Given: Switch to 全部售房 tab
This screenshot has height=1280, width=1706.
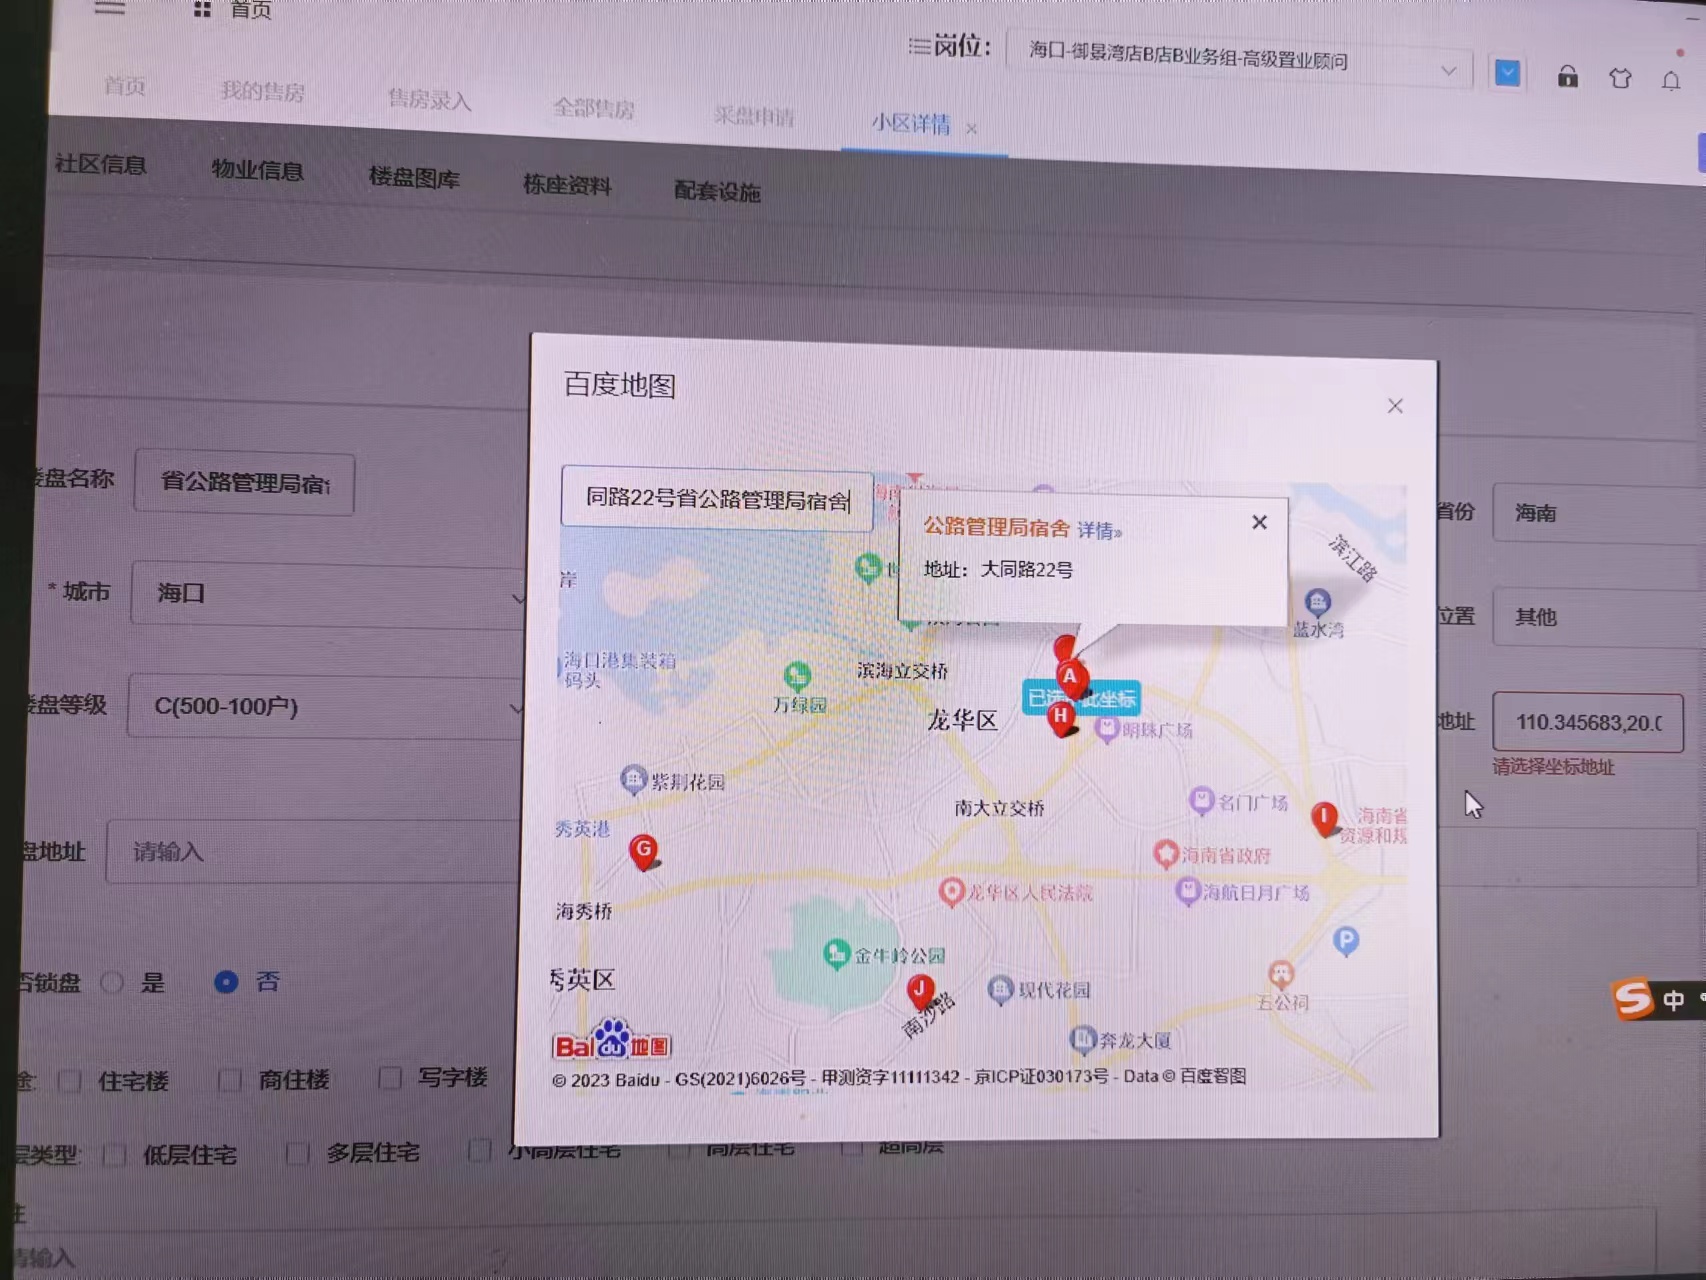Looking at the screenshot, I should tap(594, 108).
